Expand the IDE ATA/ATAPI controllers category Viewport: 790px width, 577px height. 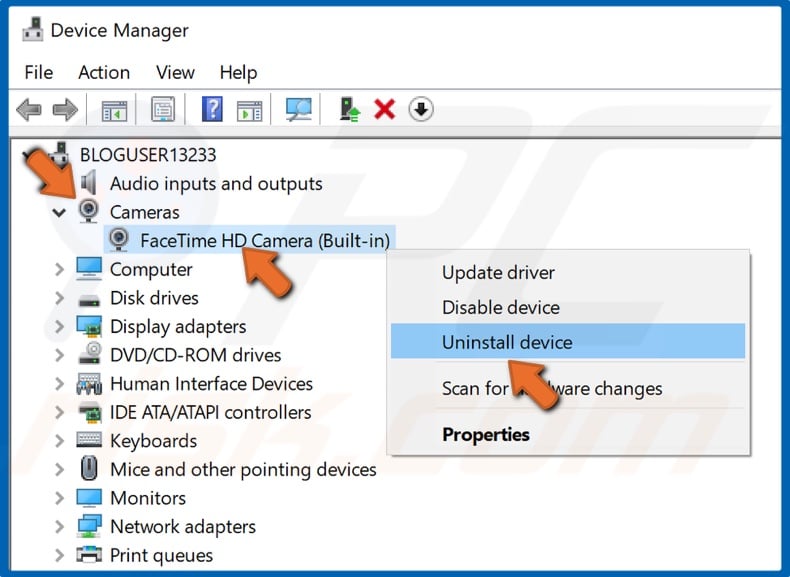[59, 412]
